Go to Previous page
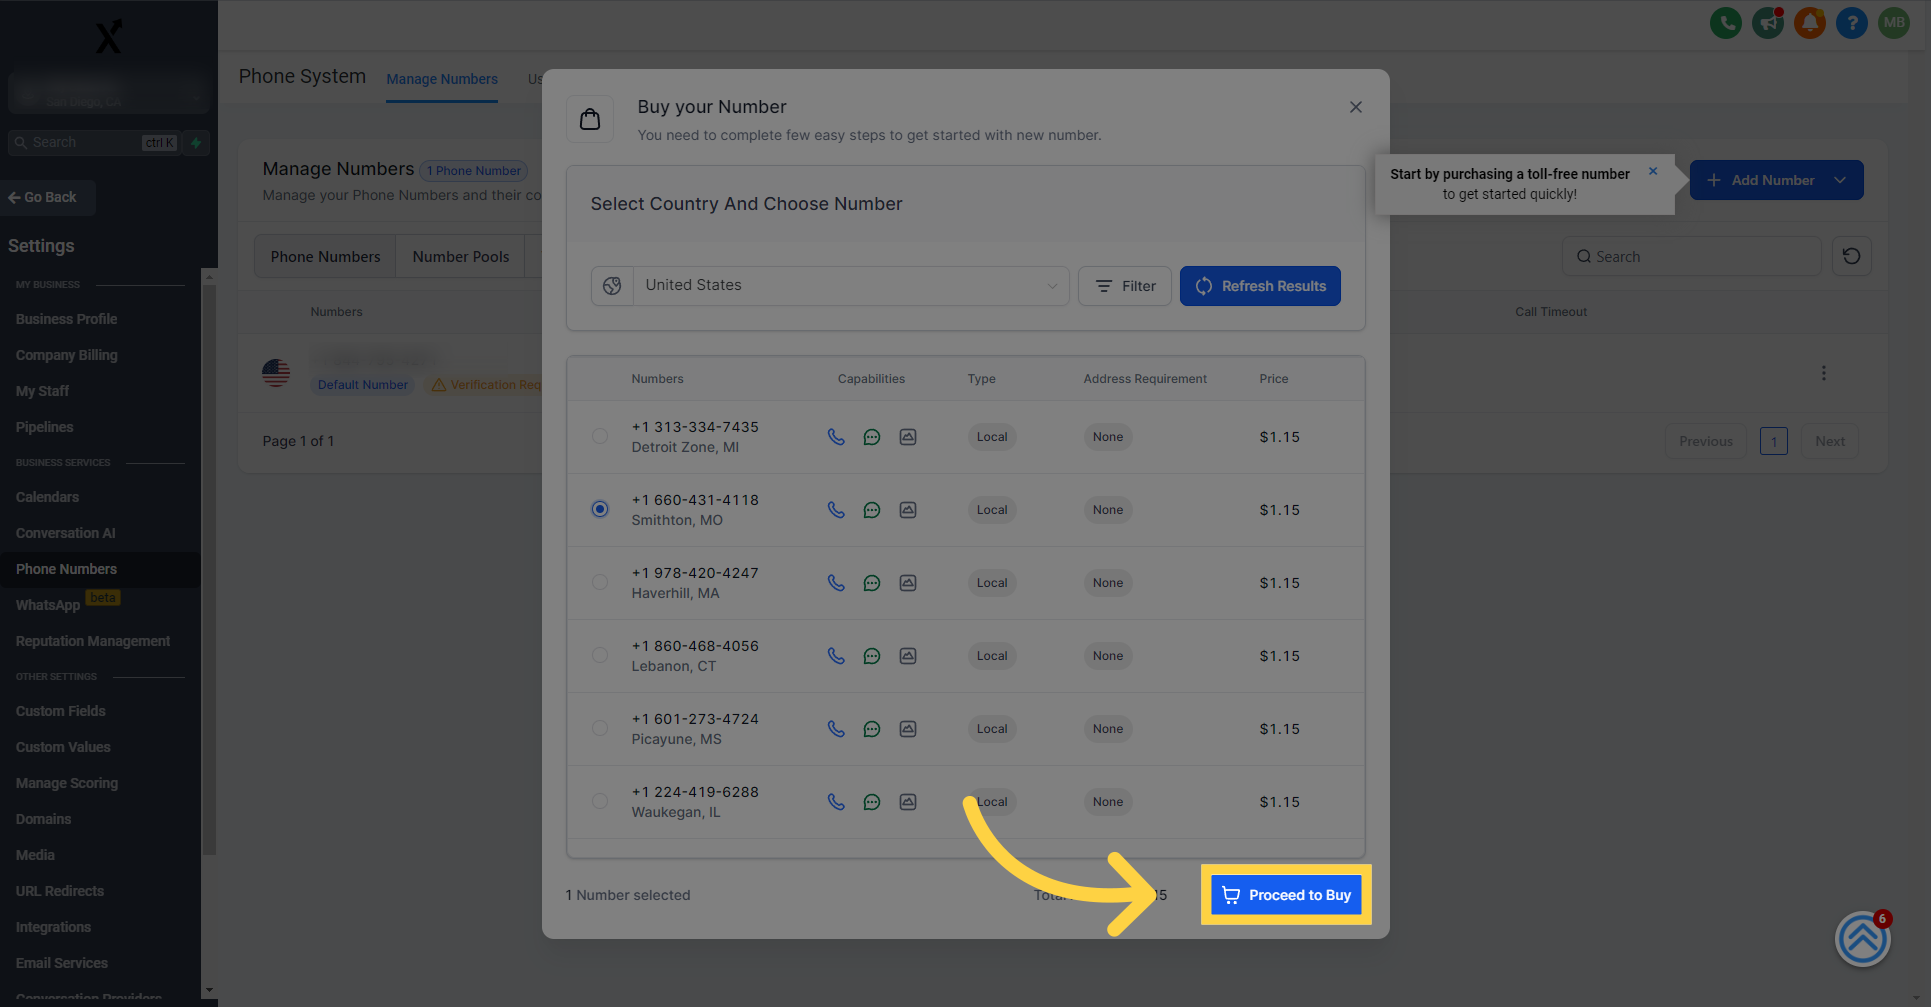The image size is (1931, 1007). [1705, 441]
